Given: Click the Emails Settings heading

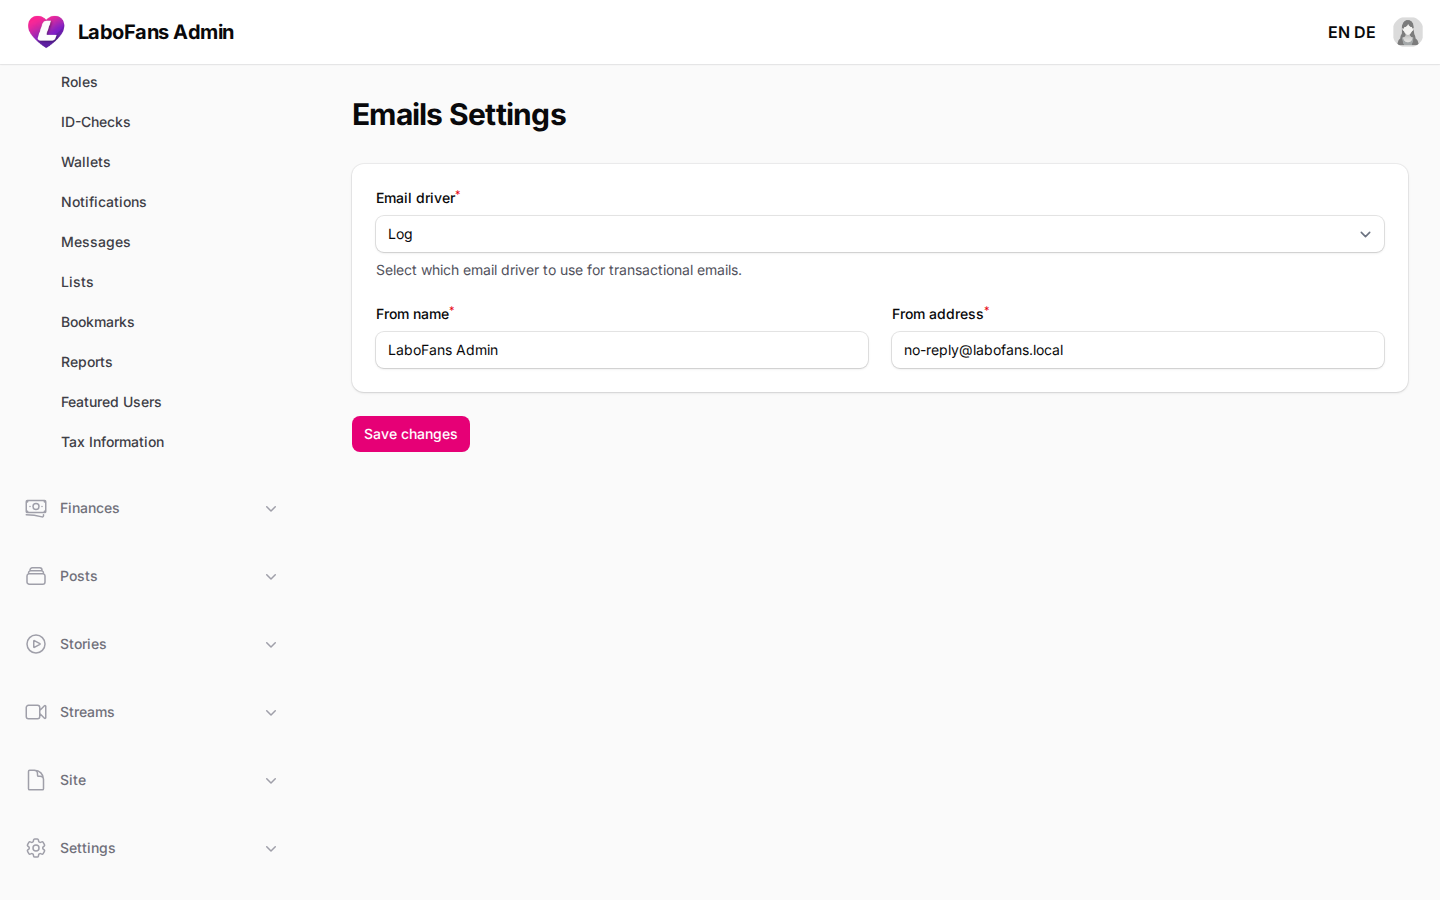Looking at the screenshot, I should pos(459,115).
